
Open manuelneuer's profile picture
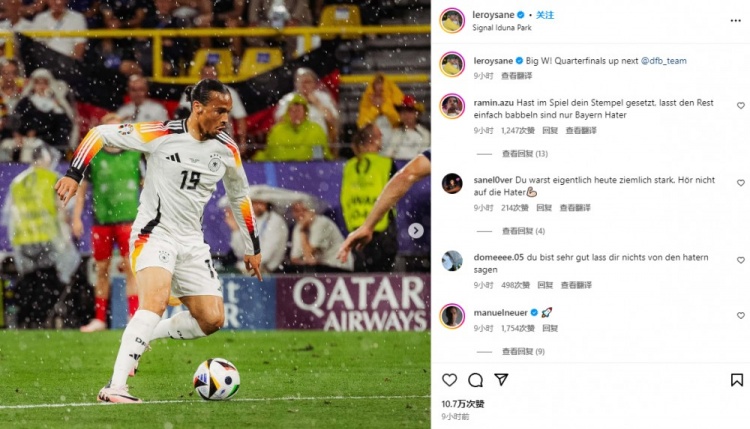(452, 316)
